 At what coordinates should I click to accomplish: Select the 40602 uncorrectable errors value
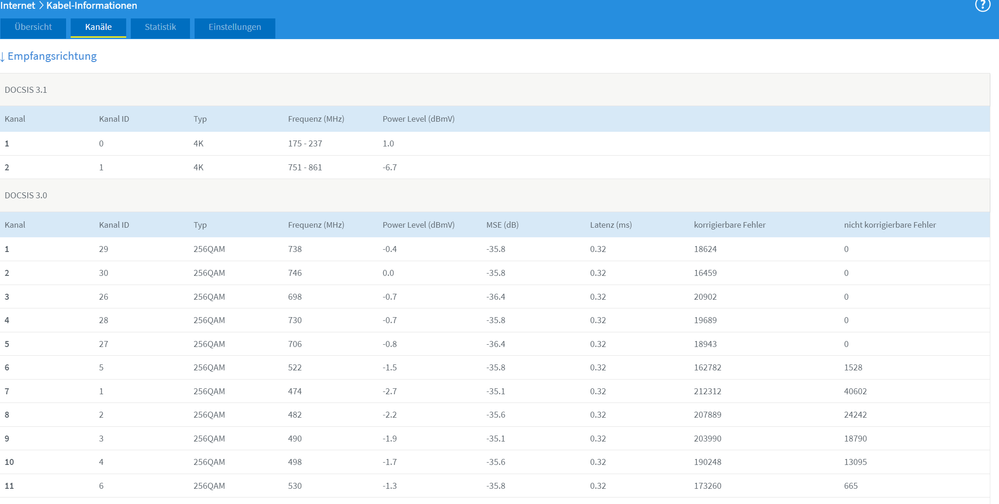[856, 392]
